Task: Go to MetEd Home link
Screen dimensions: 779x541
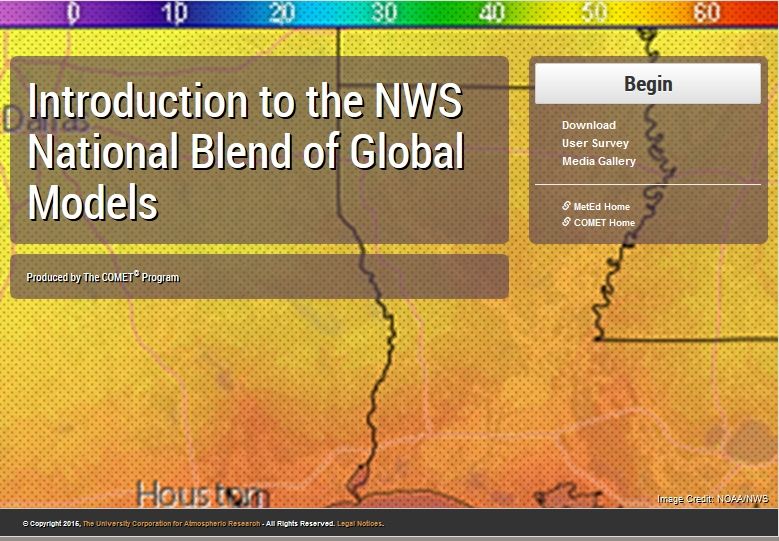Action: coord(602,207)
